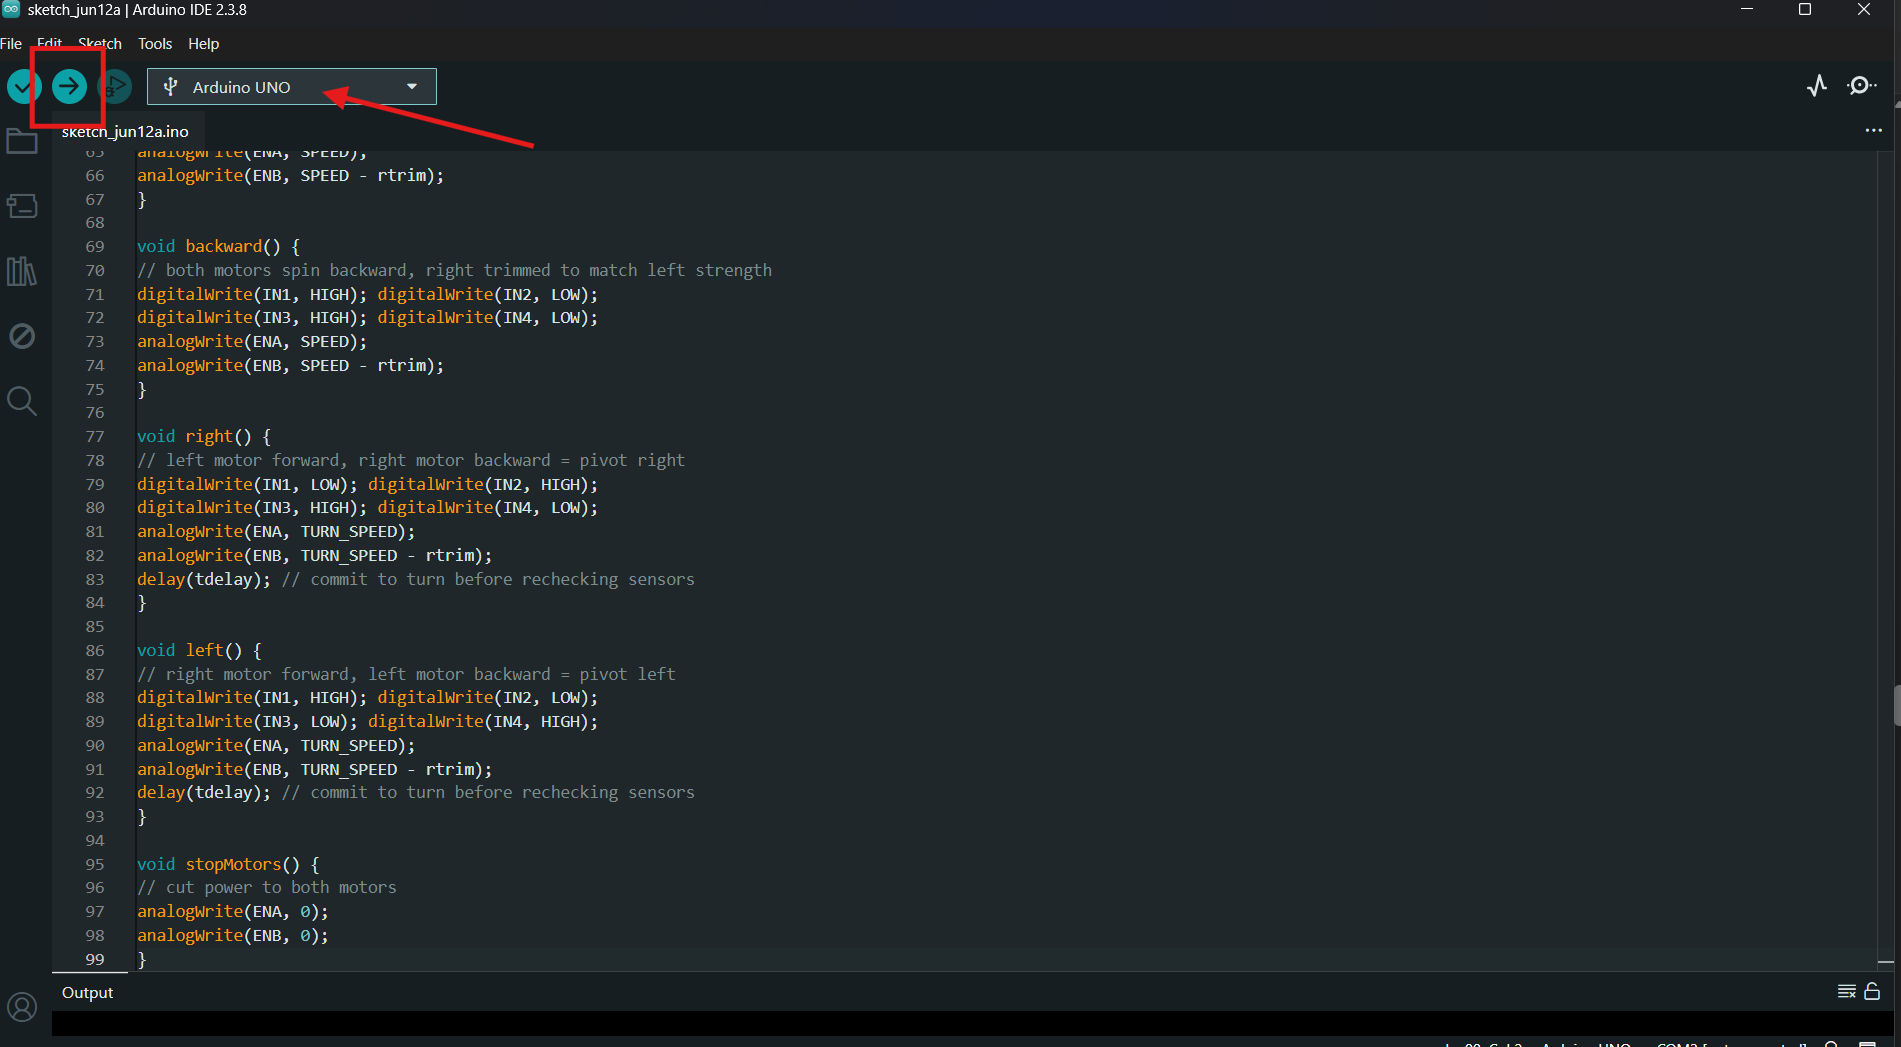This screenshot has height=1047, width=1901.
Task: Click 'analogWrite(ENA, 0);' on line 97
Action: [232, 912]
